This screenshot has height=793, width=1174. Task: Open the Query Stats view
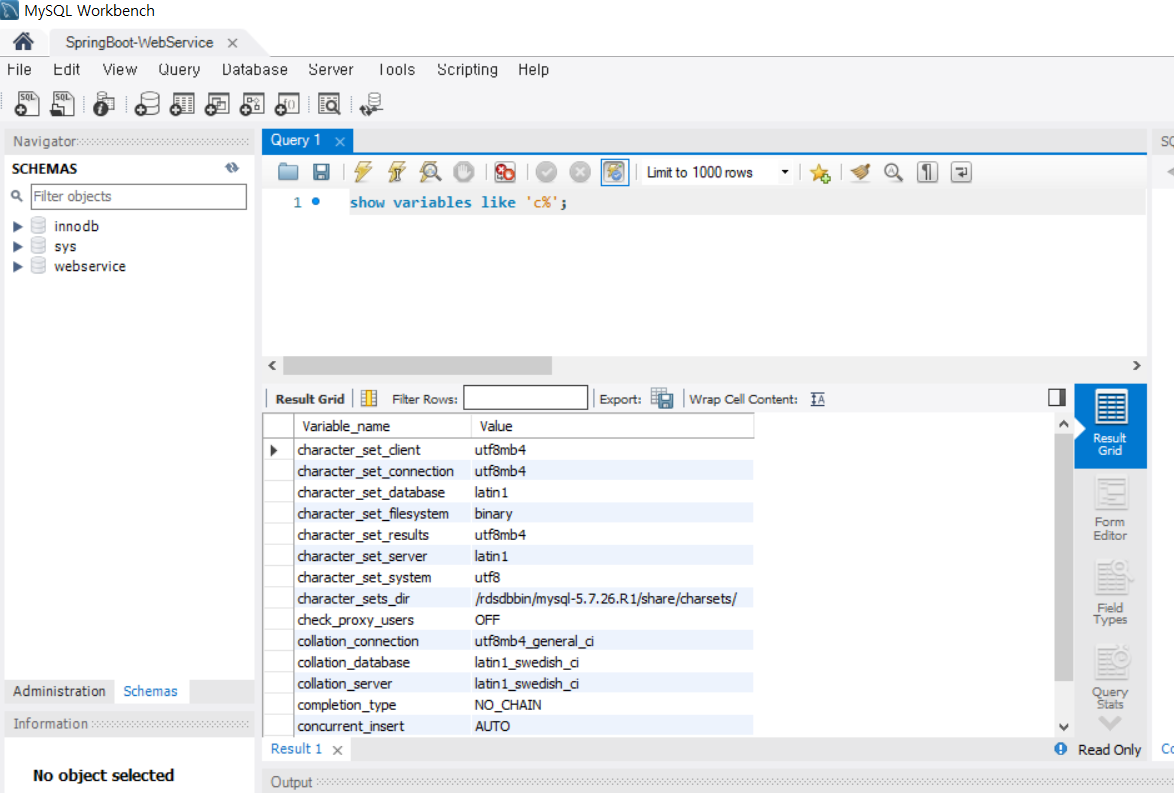coord(1110,678)
